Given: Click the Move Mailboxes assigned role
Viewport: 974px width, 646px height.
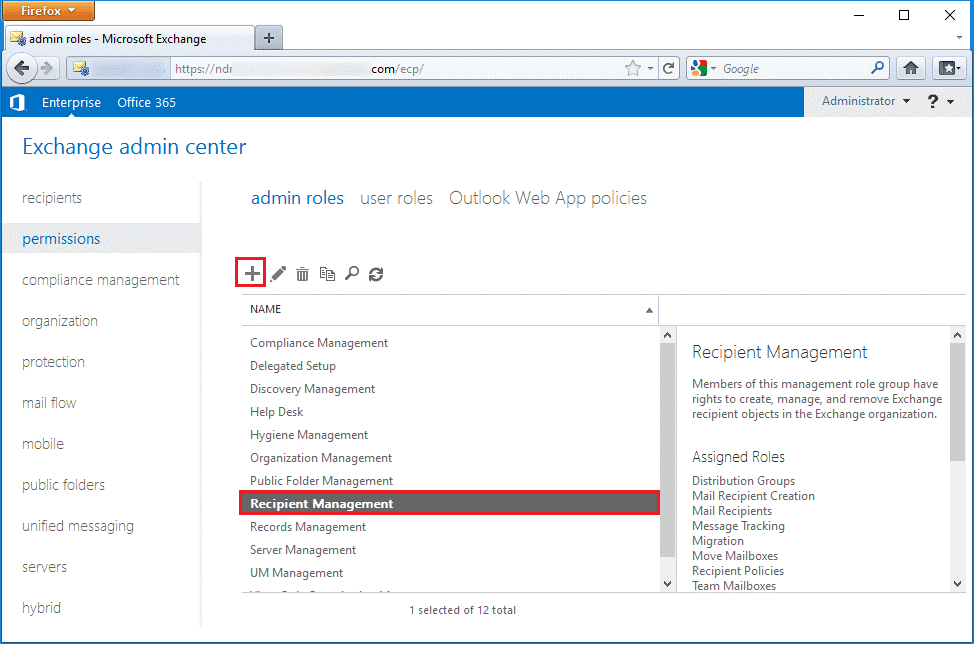Looking at the screenshot, I should point(735,556).
